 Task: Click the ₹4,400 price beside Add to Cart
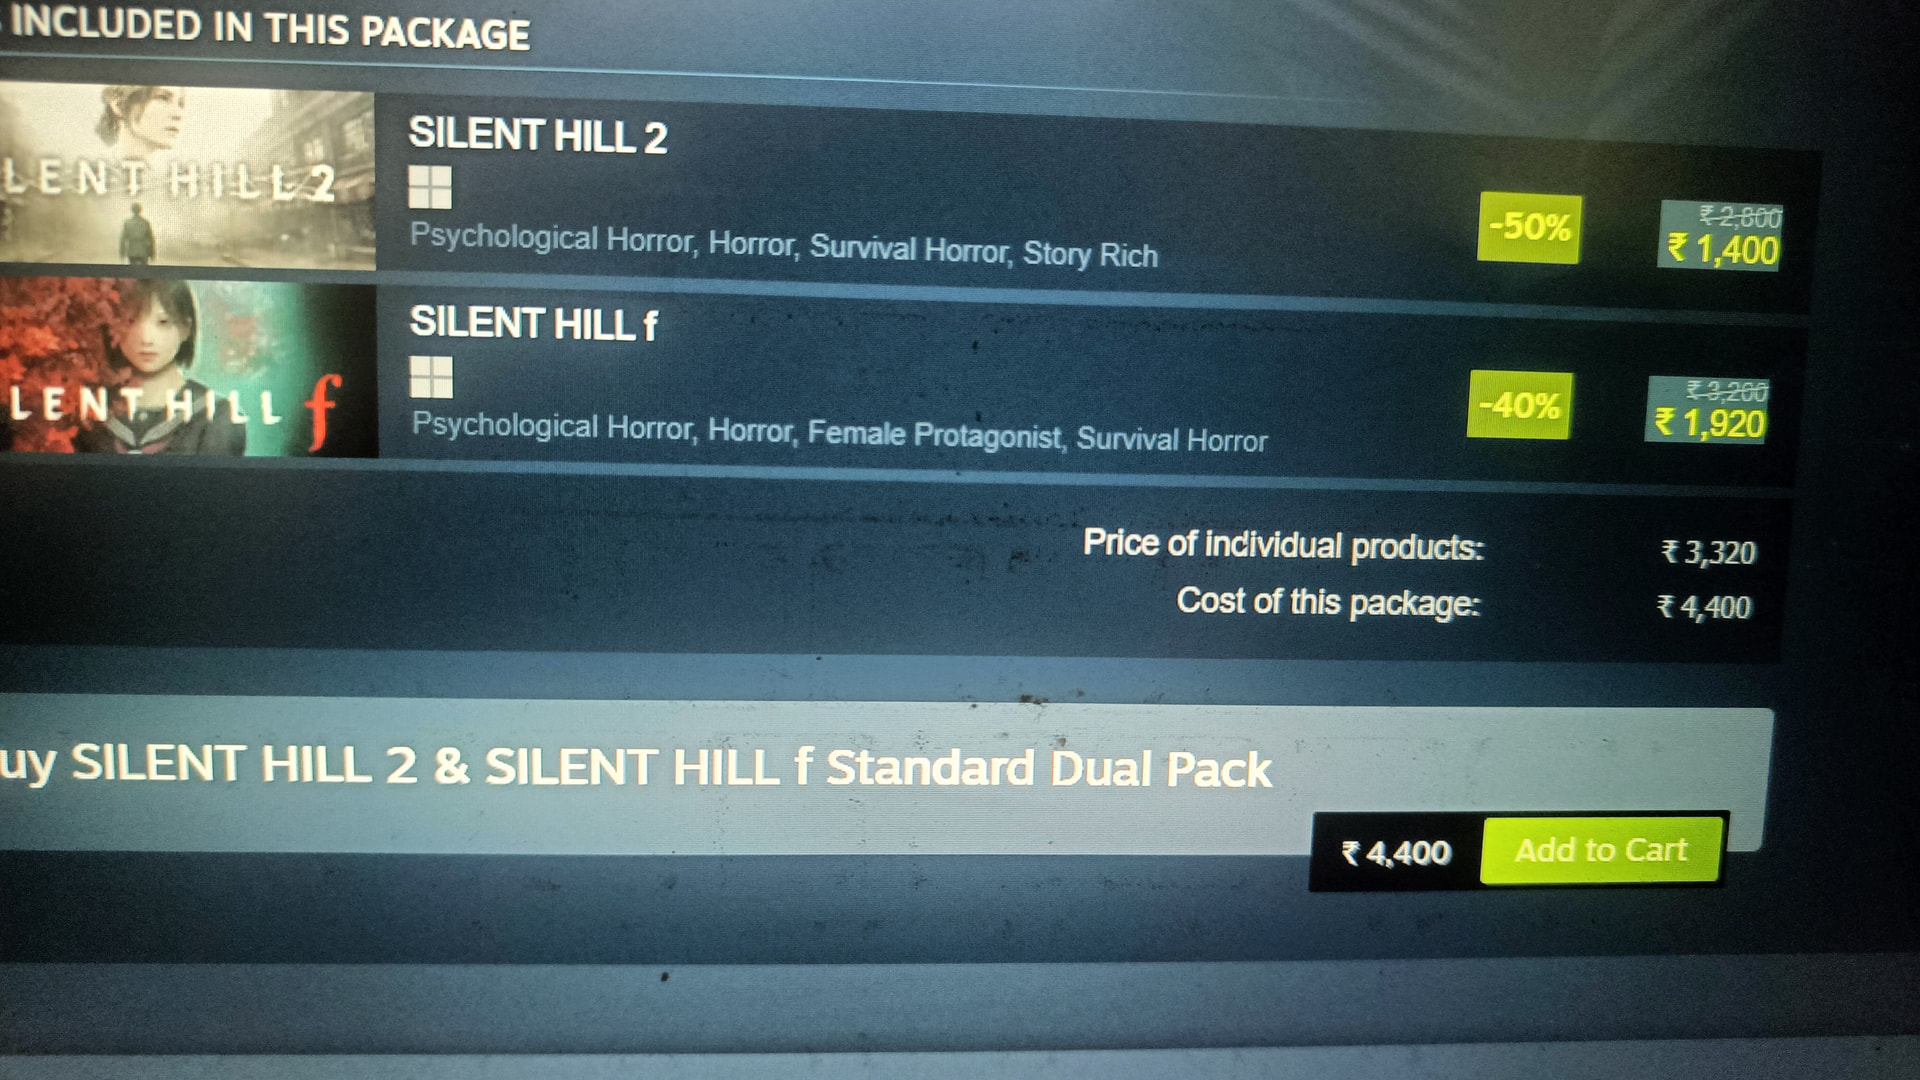pos(1396,853)
